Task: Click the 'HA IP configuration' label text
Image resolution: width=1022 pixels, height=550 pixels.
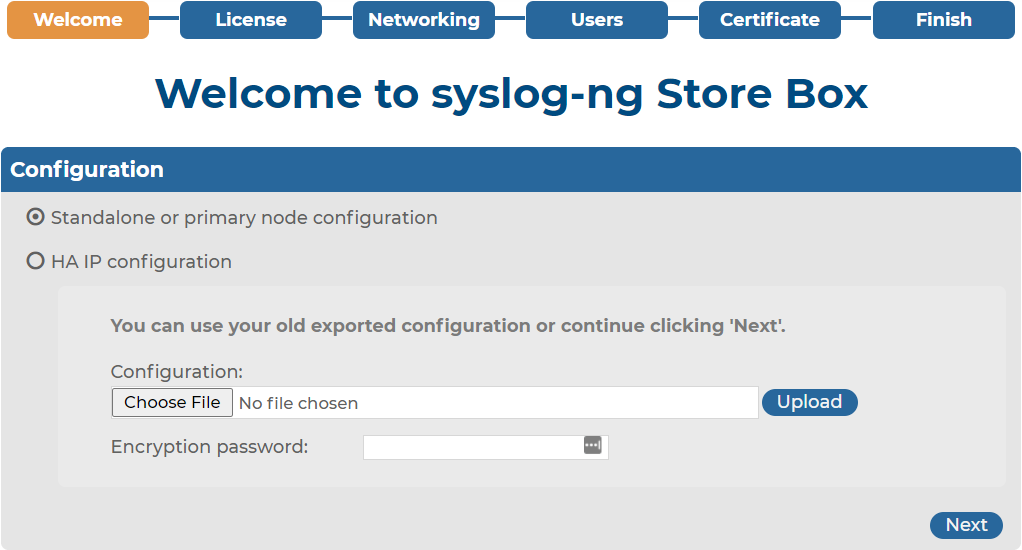Action: [x=141, y=262]
